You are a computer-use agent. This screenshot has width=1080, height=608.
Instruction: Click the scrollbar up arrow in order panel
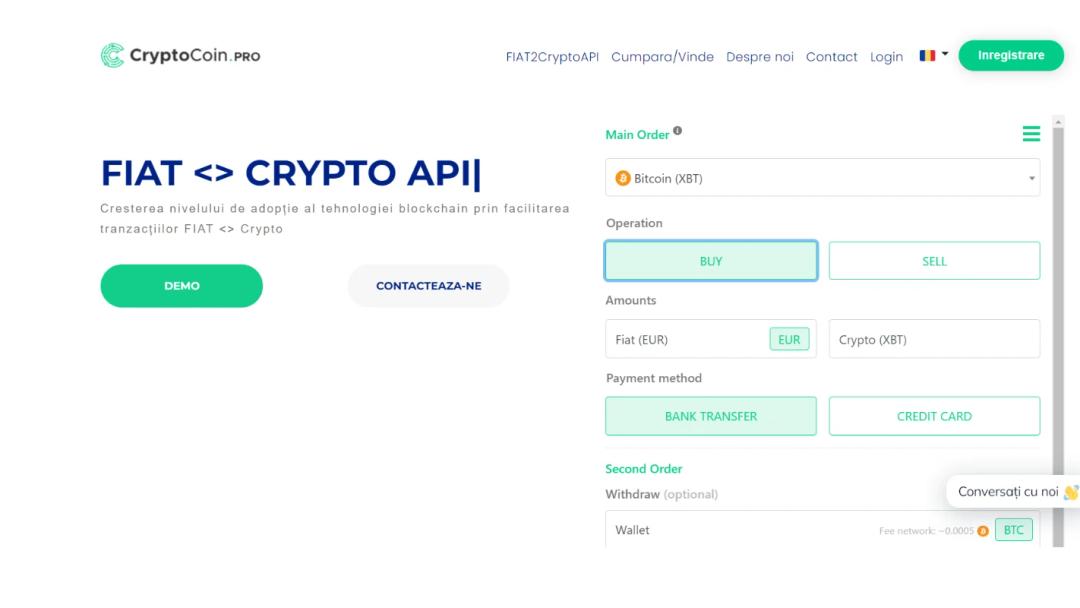point(1059,122)
